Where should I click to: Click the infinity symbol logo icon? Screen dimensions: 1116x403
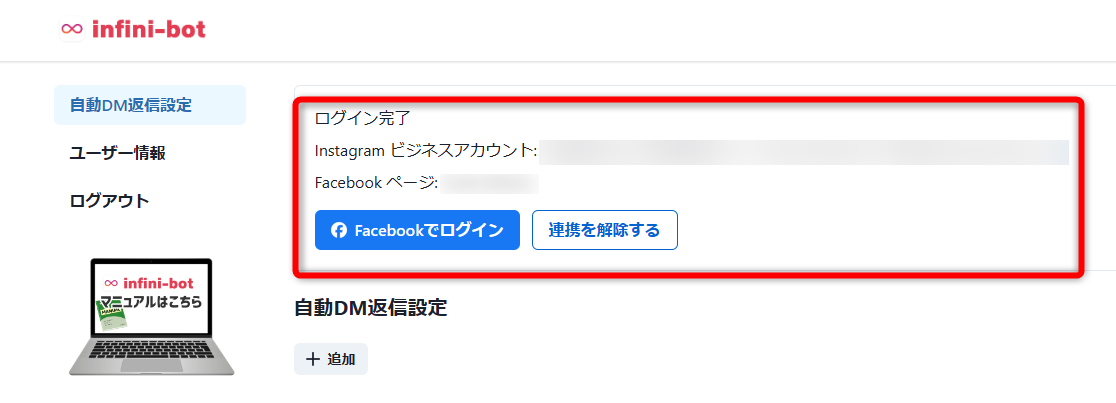click(72, 29)
